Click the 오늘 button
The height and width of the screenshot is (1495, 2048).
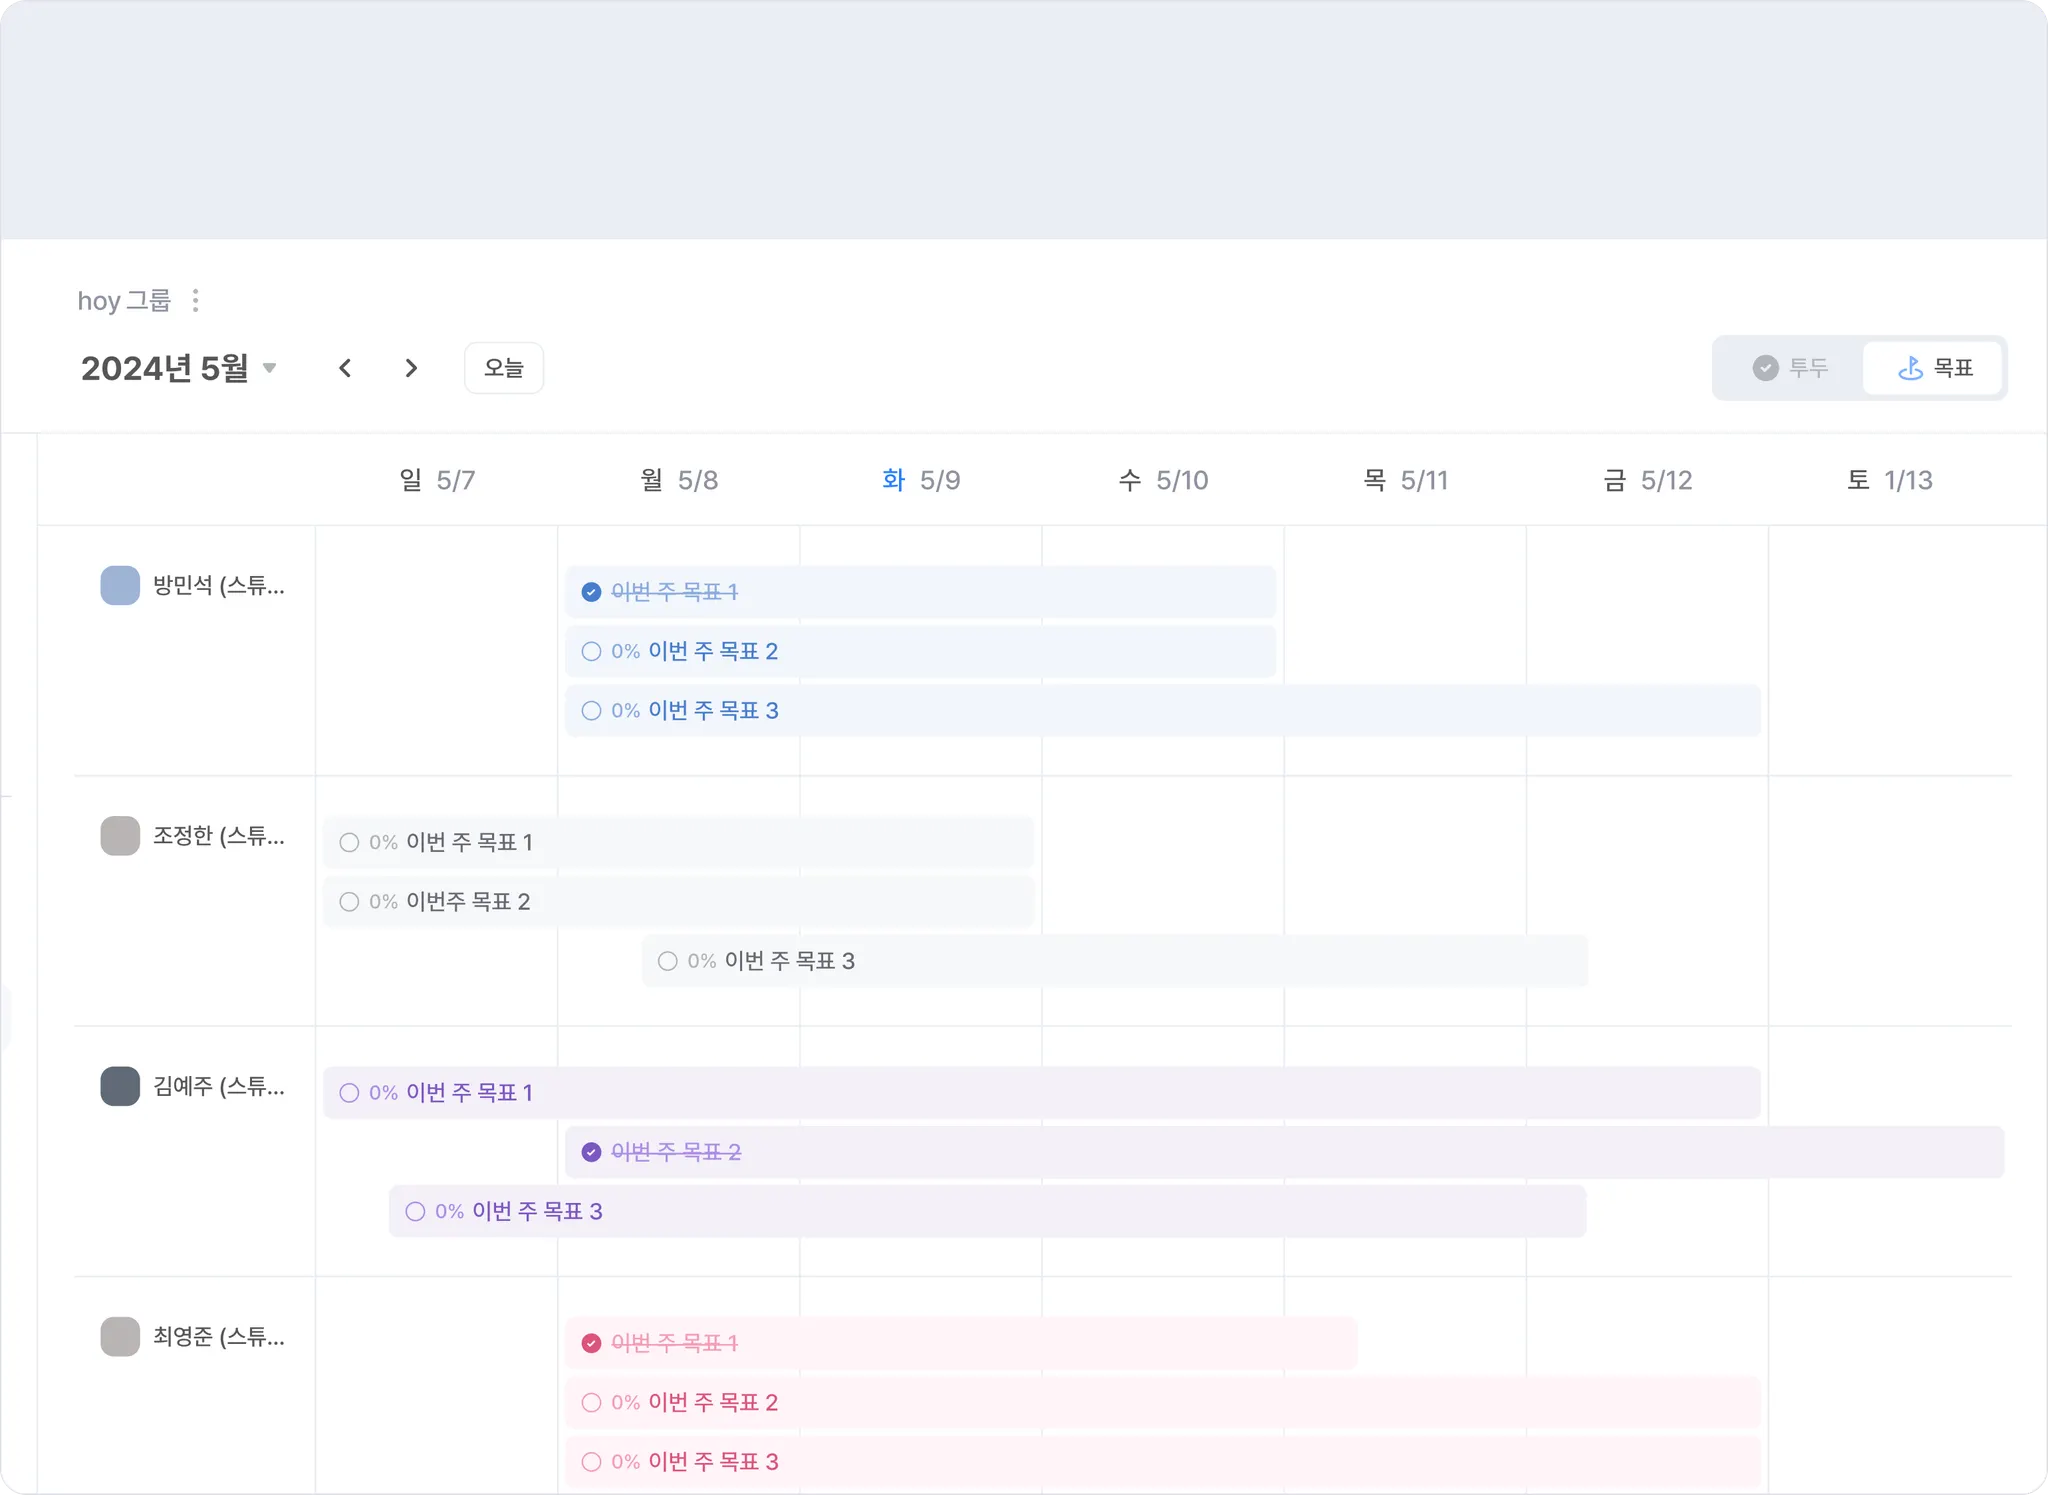coord(504,368)
